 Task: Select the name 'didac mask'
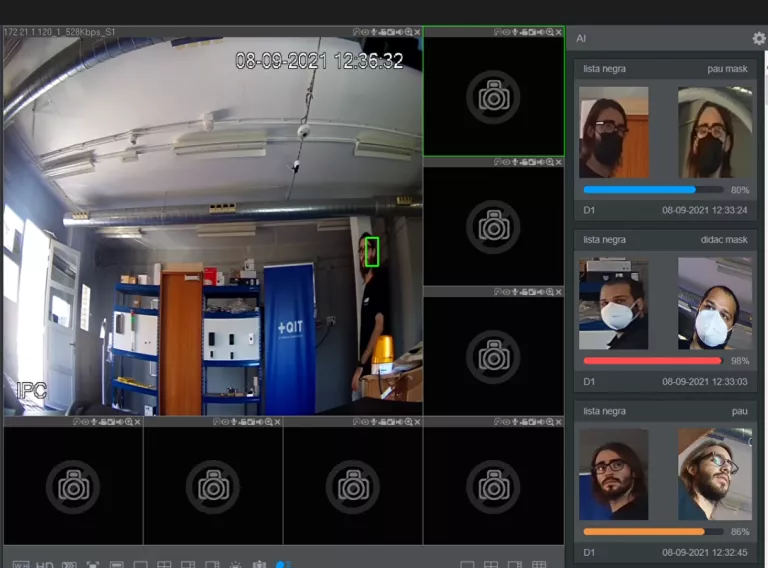coord(724,239)
